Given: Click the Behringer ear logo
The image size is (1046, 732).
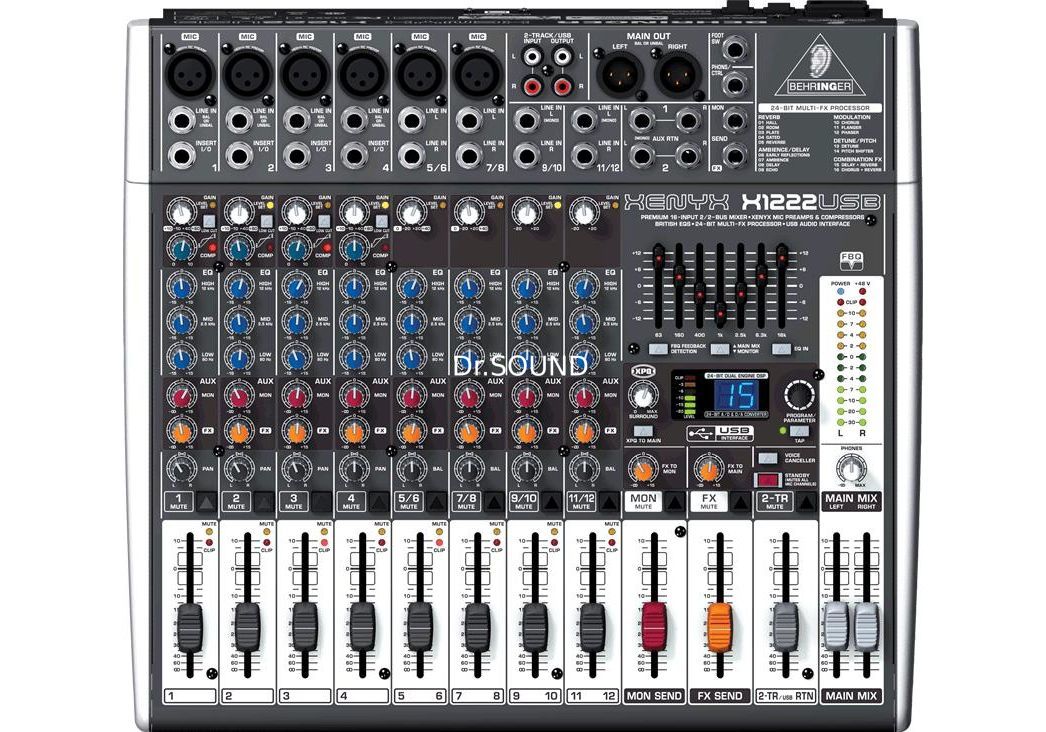Looking at the screenshot, I should (x=821, y=67).
